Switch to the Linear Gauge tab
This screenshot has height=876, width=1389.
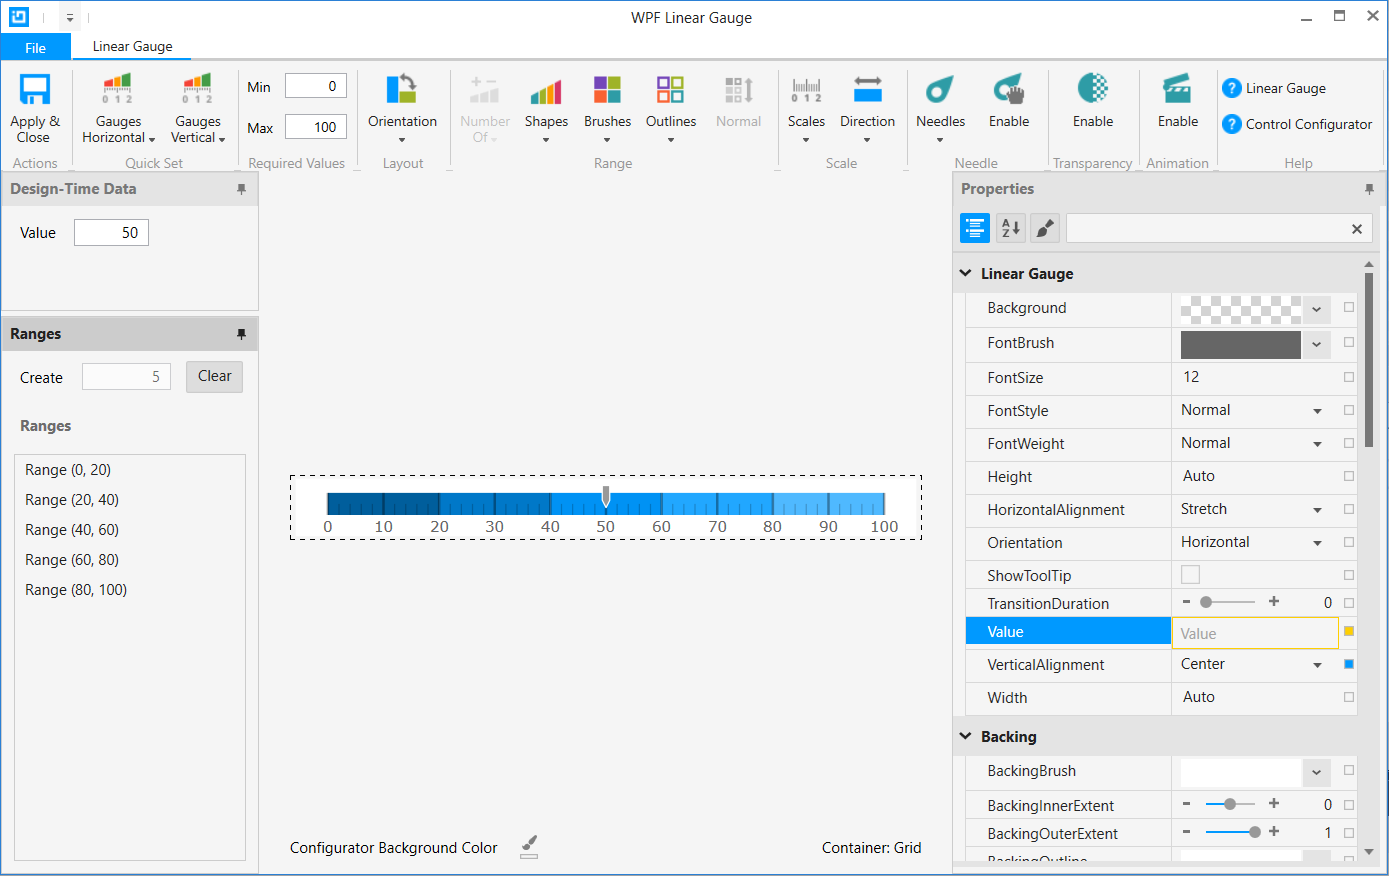point(132,46)
